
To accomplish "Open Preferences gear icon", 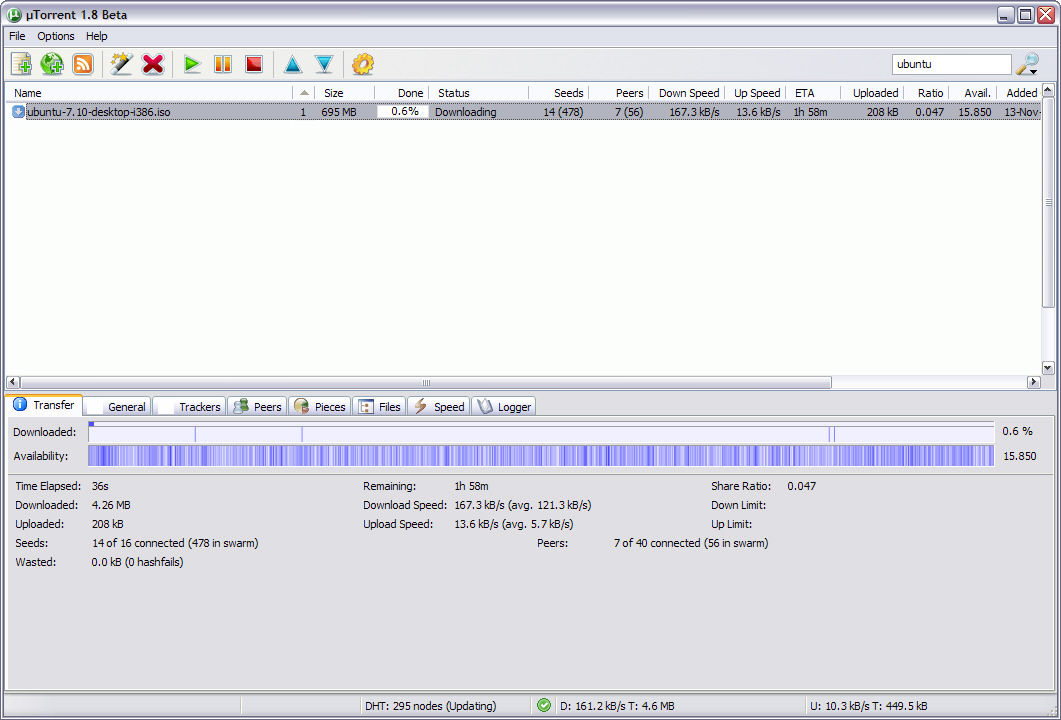I will pyautogui.click(x=363, y=64).
